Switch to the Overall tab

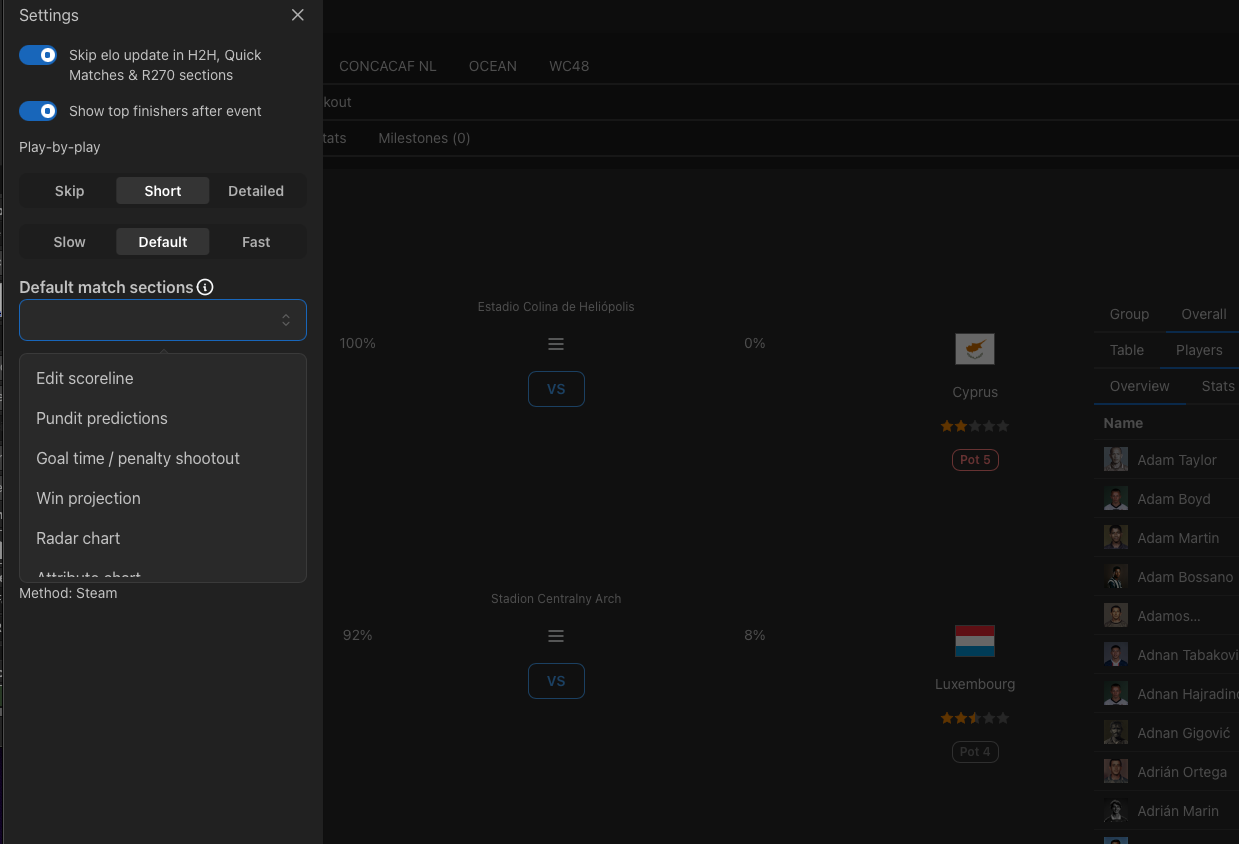pos(1203,314)
